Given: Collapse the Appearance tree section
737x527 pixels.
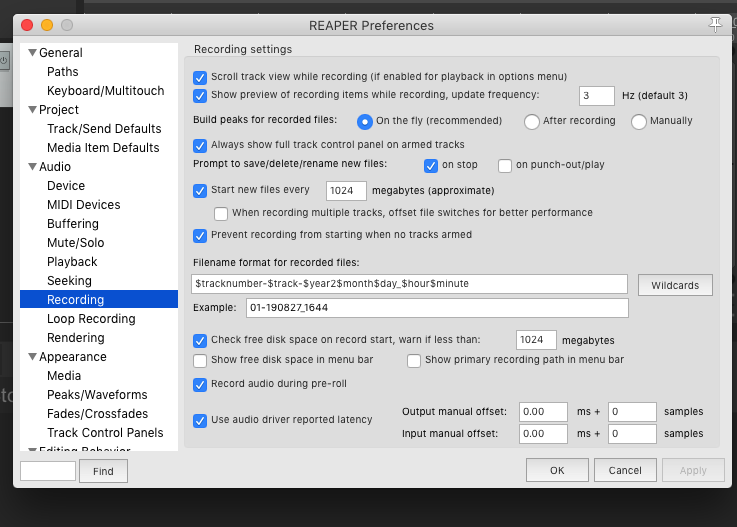Looking at the screenshot, I should [32, 357].
